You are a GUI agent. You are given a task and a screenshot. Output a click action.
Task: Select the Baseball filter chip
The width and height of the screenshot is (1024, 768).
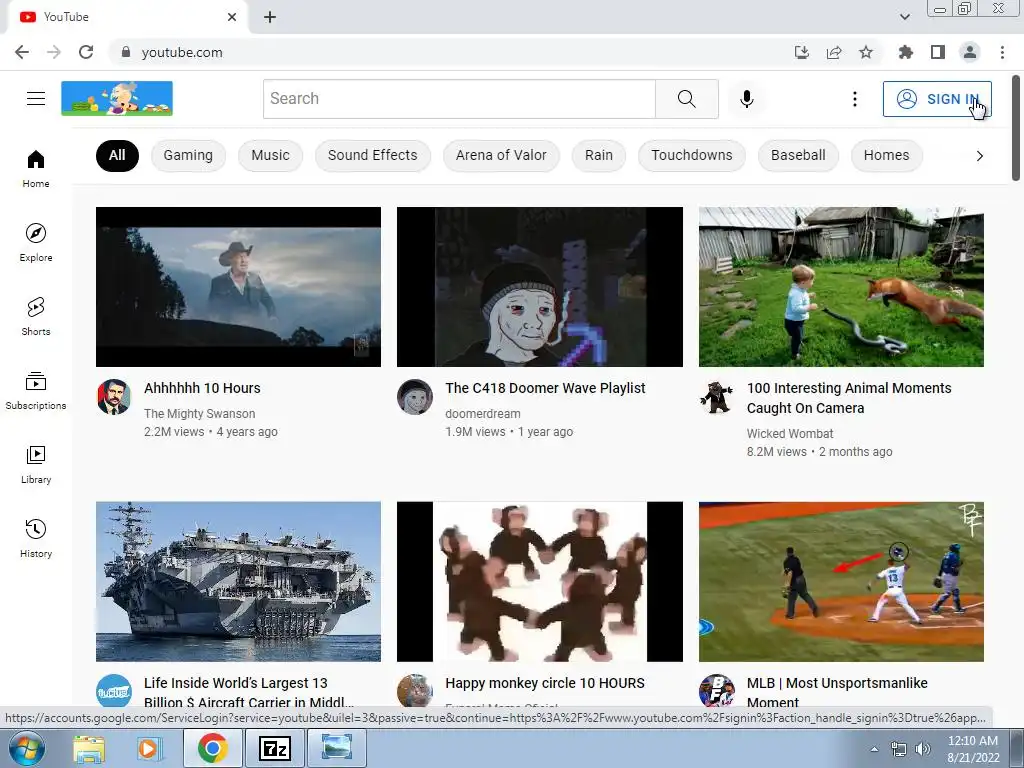(798, 155)
